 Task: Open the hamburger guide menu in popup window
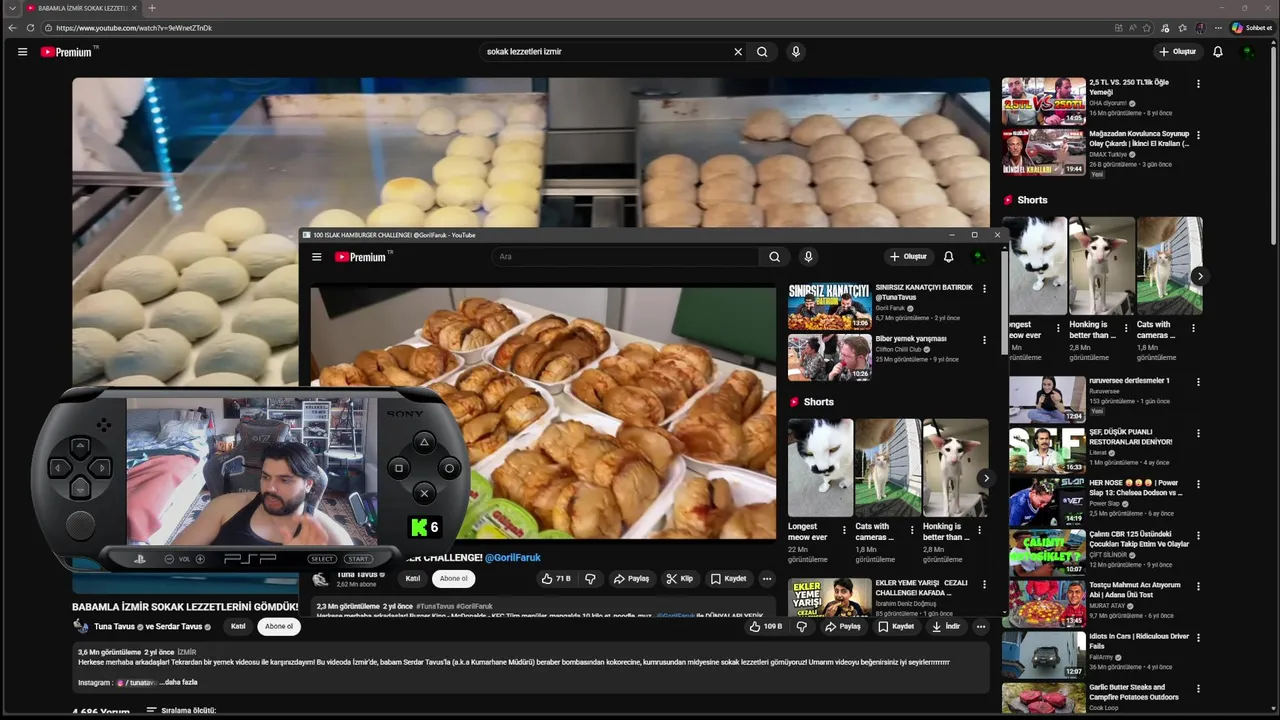(x=317, y=257)
